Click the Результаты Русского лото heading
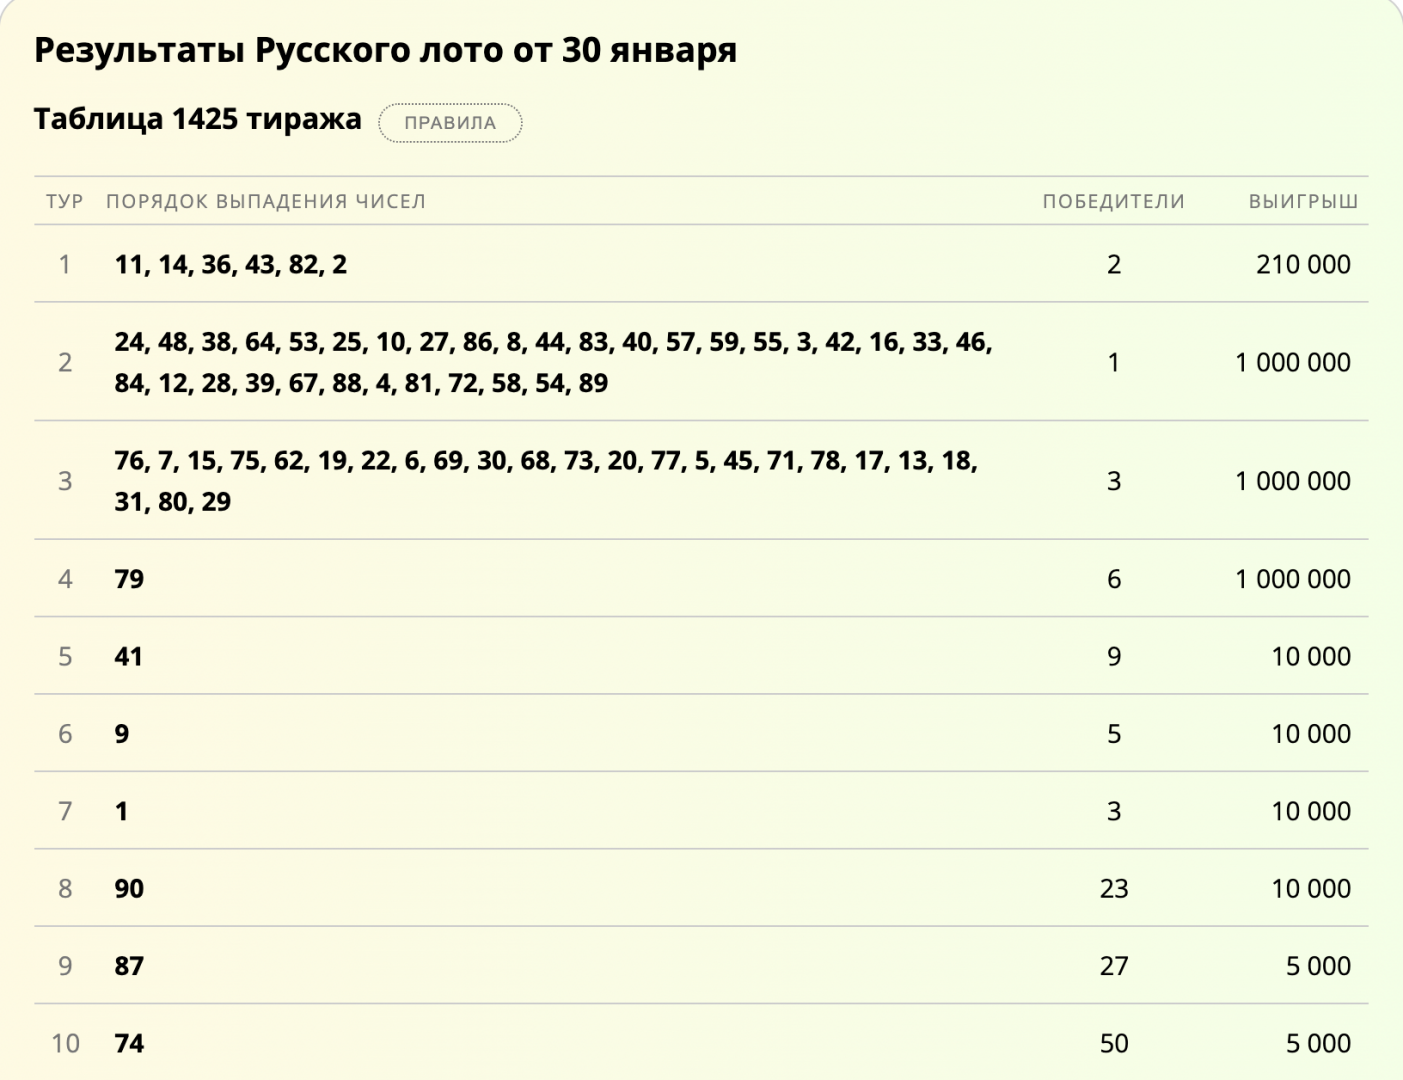1403x1080 pixels. click(385, 50)
